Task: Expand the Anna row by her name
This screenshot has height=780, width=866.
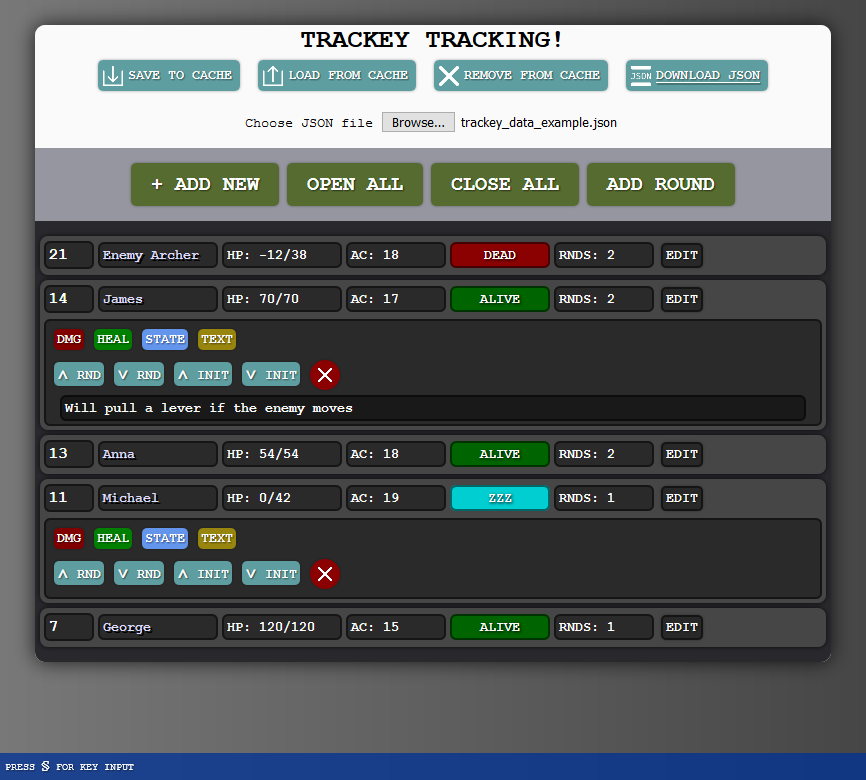Action: tap(158, 454)
